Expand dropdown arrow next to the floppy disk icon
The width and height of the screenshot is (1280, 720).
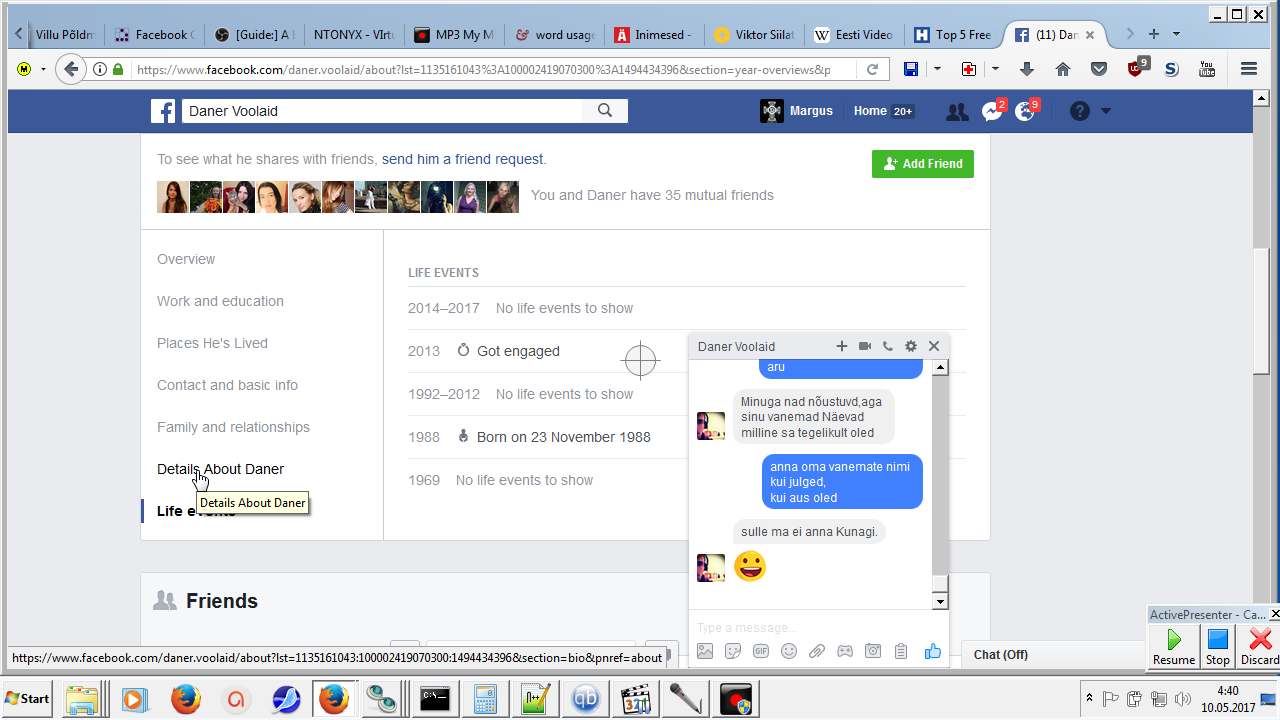tap(937, 69)
